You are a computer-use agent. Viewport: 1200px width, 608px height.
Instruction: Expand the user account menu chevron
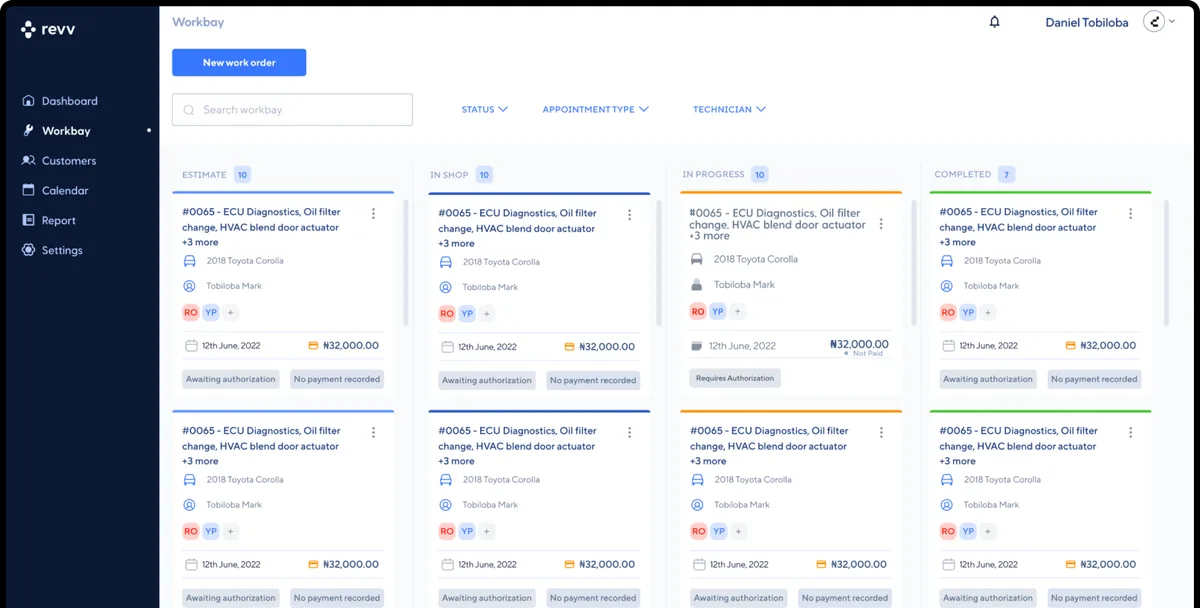pyautogui.click(x=1171, y=22)
